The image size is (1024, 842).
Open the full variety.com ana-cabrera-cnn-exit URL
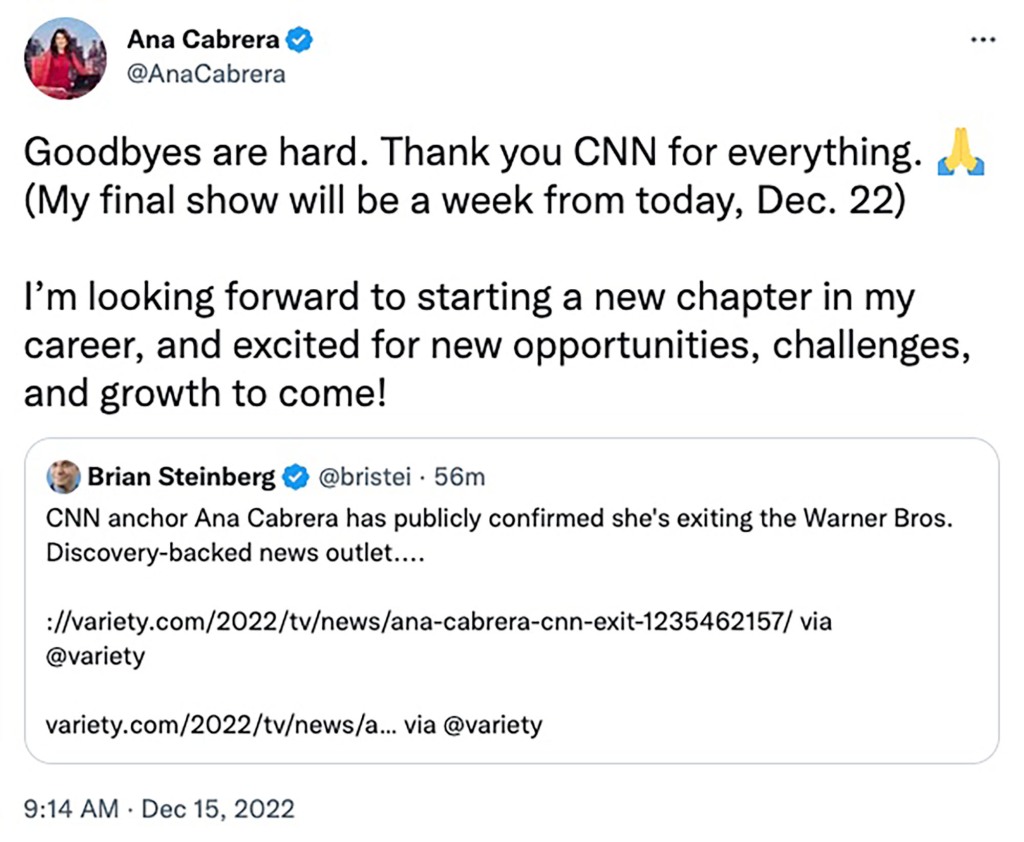coord(420,621)
